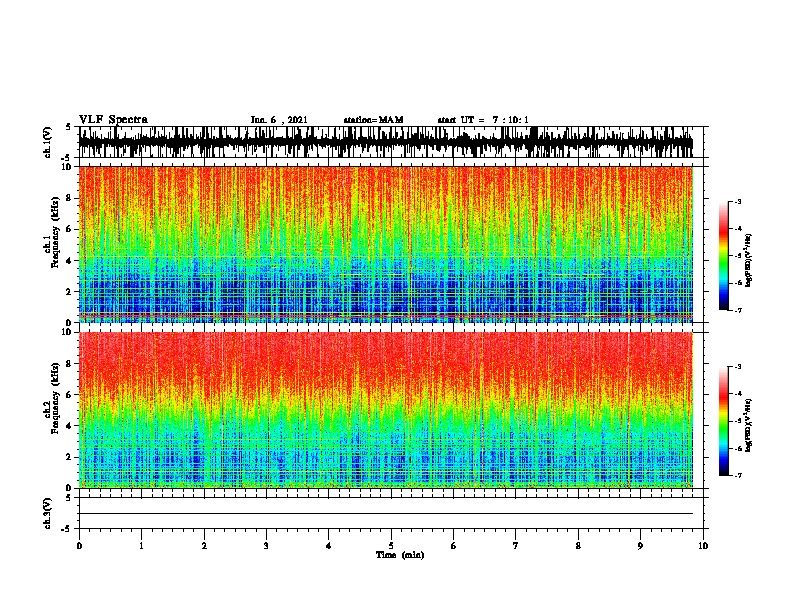
Task: Click the ch.2 color scale bar
Action: [x=723, y=421]
